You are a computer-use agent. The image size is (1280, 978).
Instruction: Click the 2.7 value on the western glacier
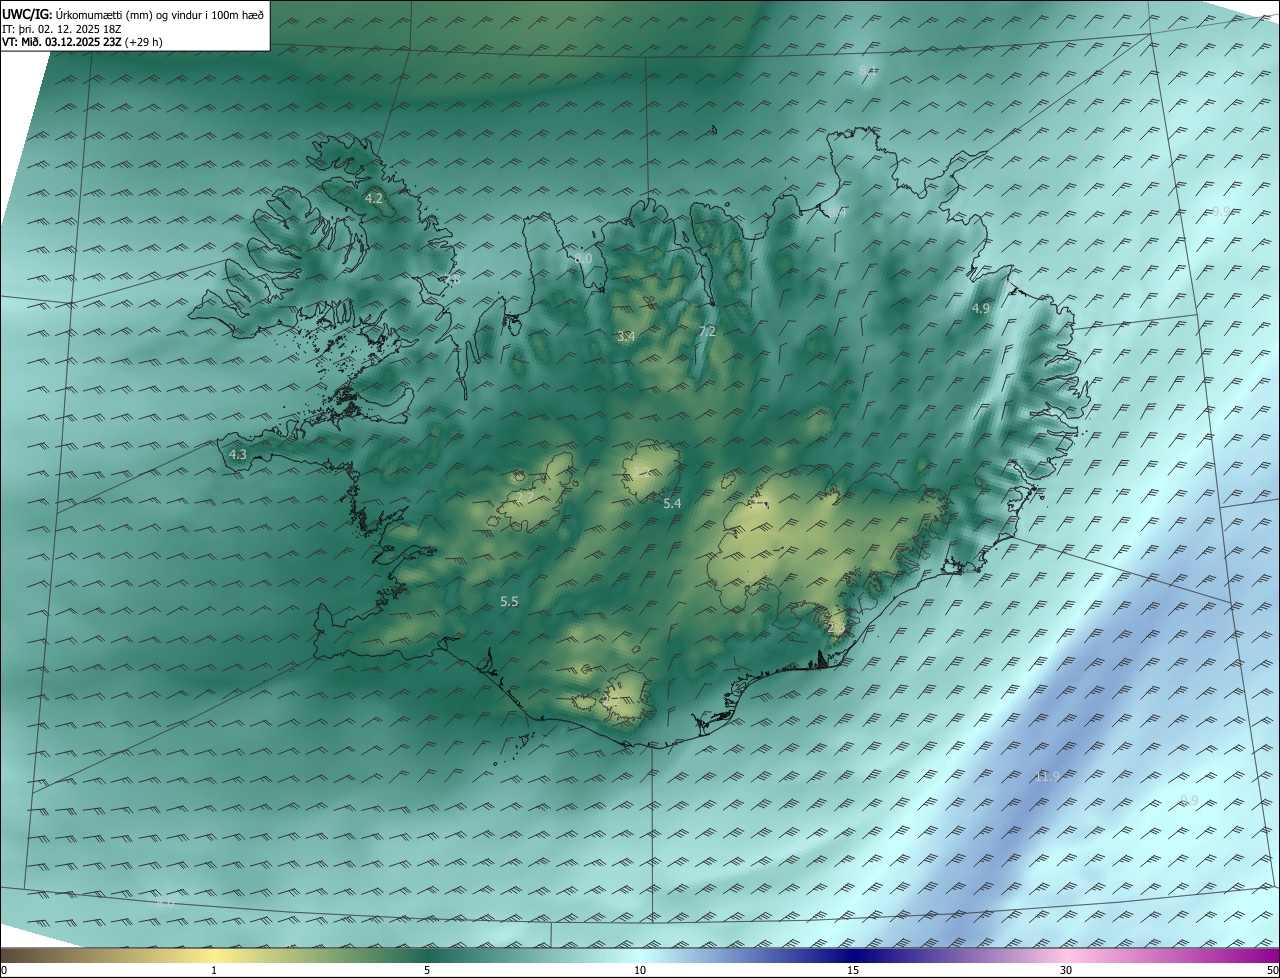pyautogui.click(x=524, y=497)
